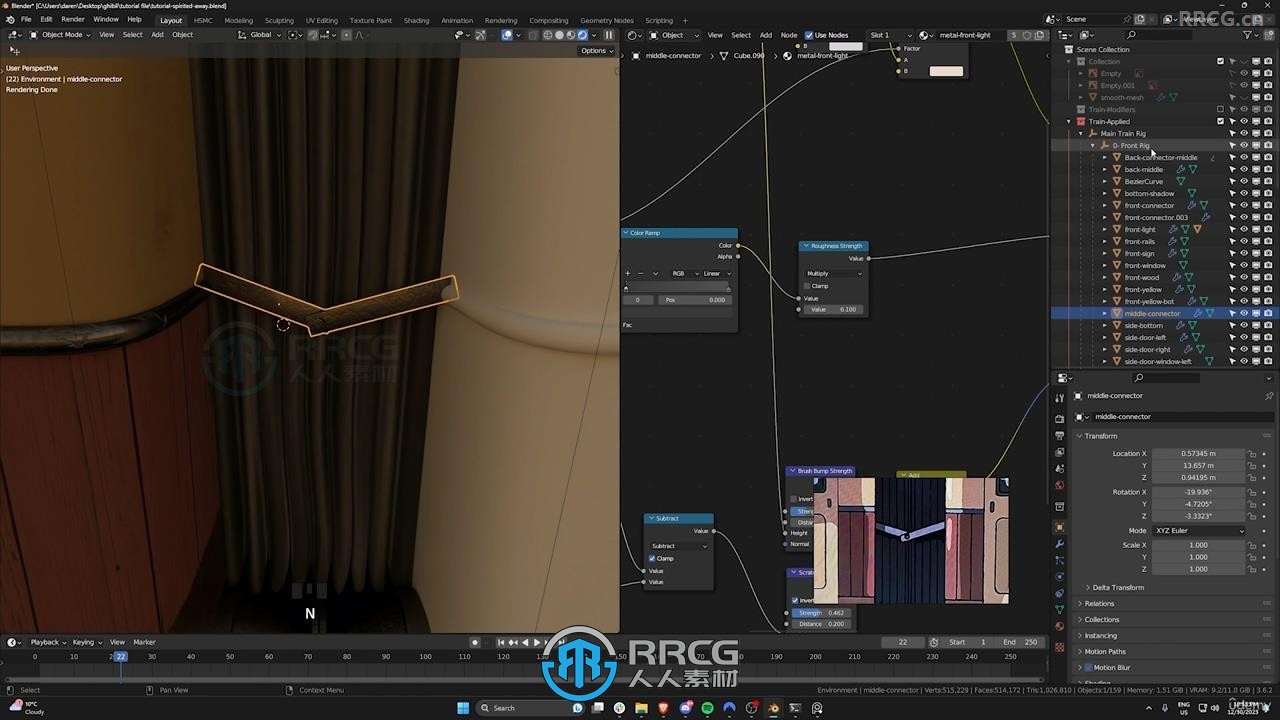Expand the Delta Transform panel
1280x720 pixels.
click(1118, 587)
